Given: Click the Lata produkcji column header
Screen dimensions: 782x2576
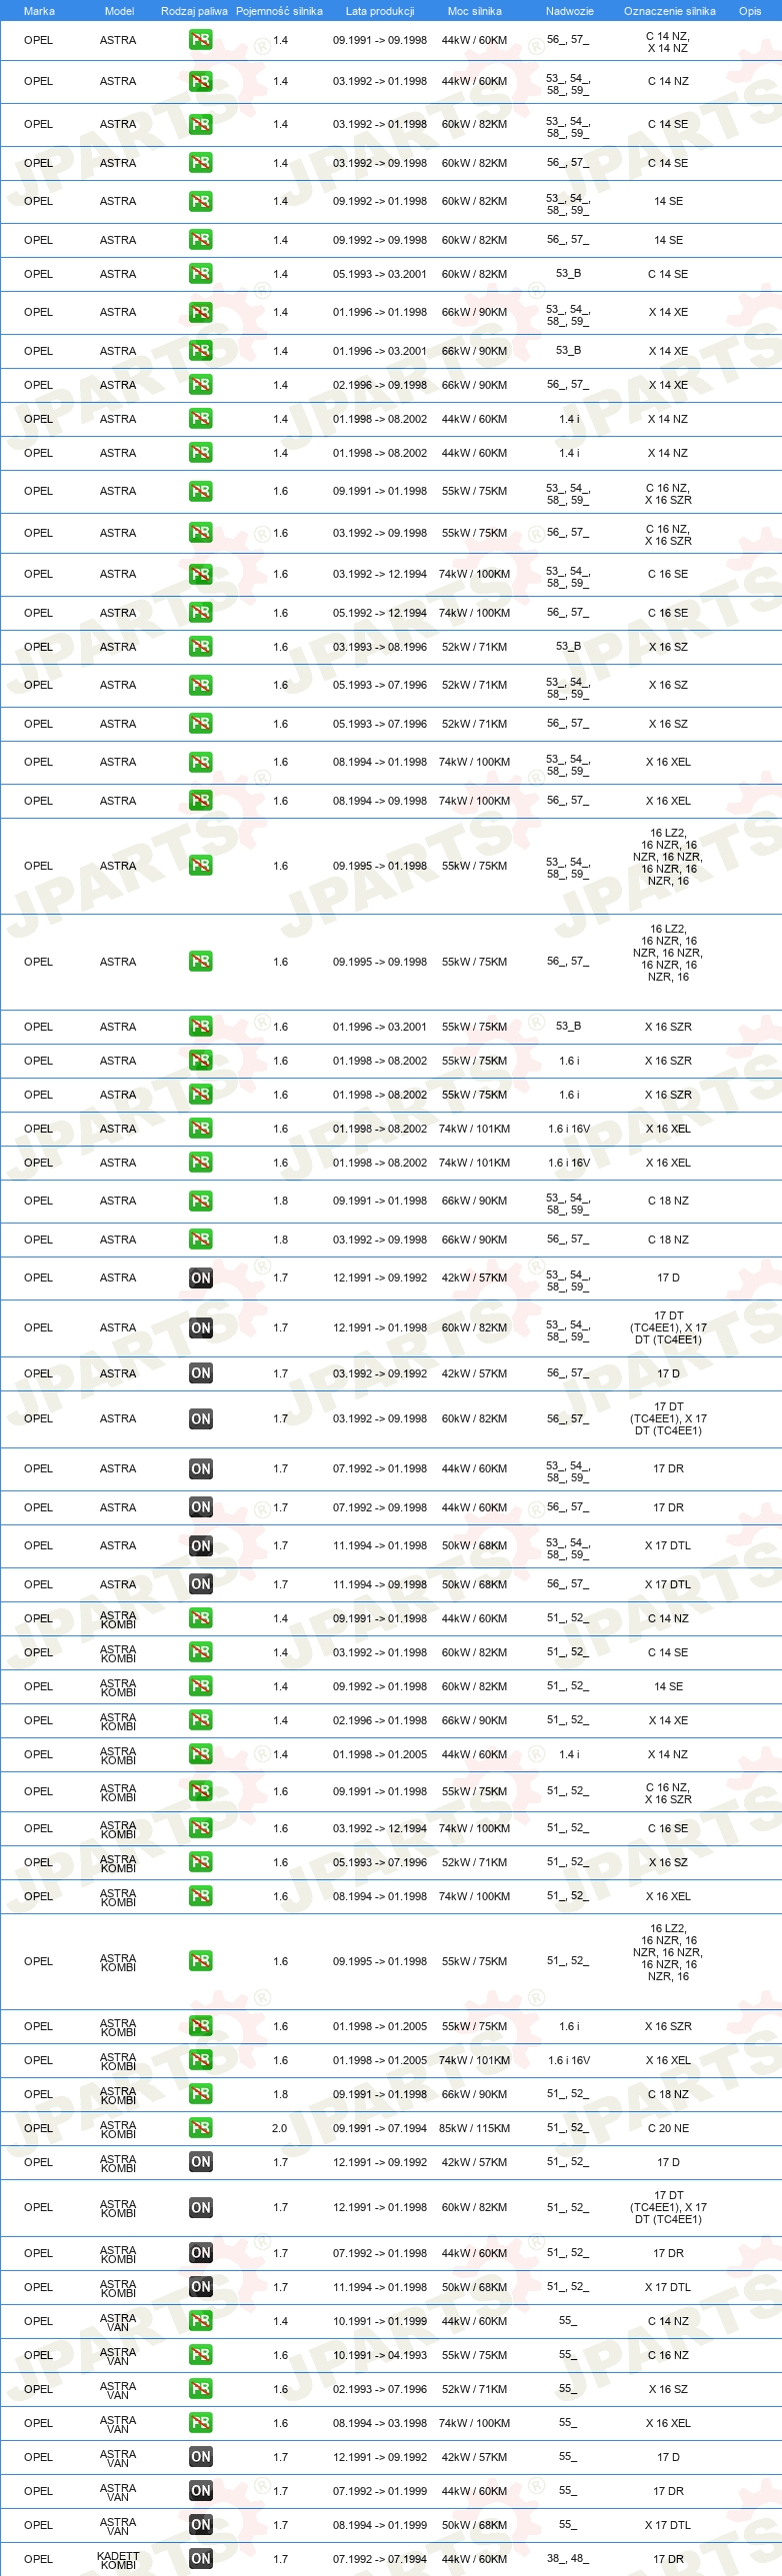Looking at the screenshot, I should (x=380, y=11).
